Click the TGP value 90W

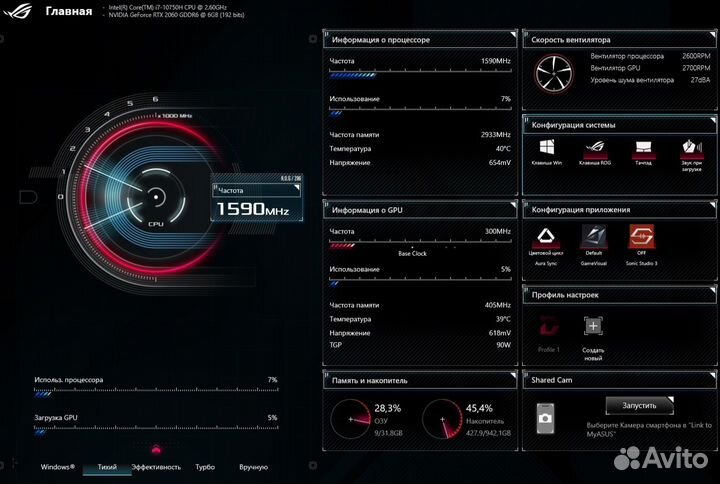point(503,345)
